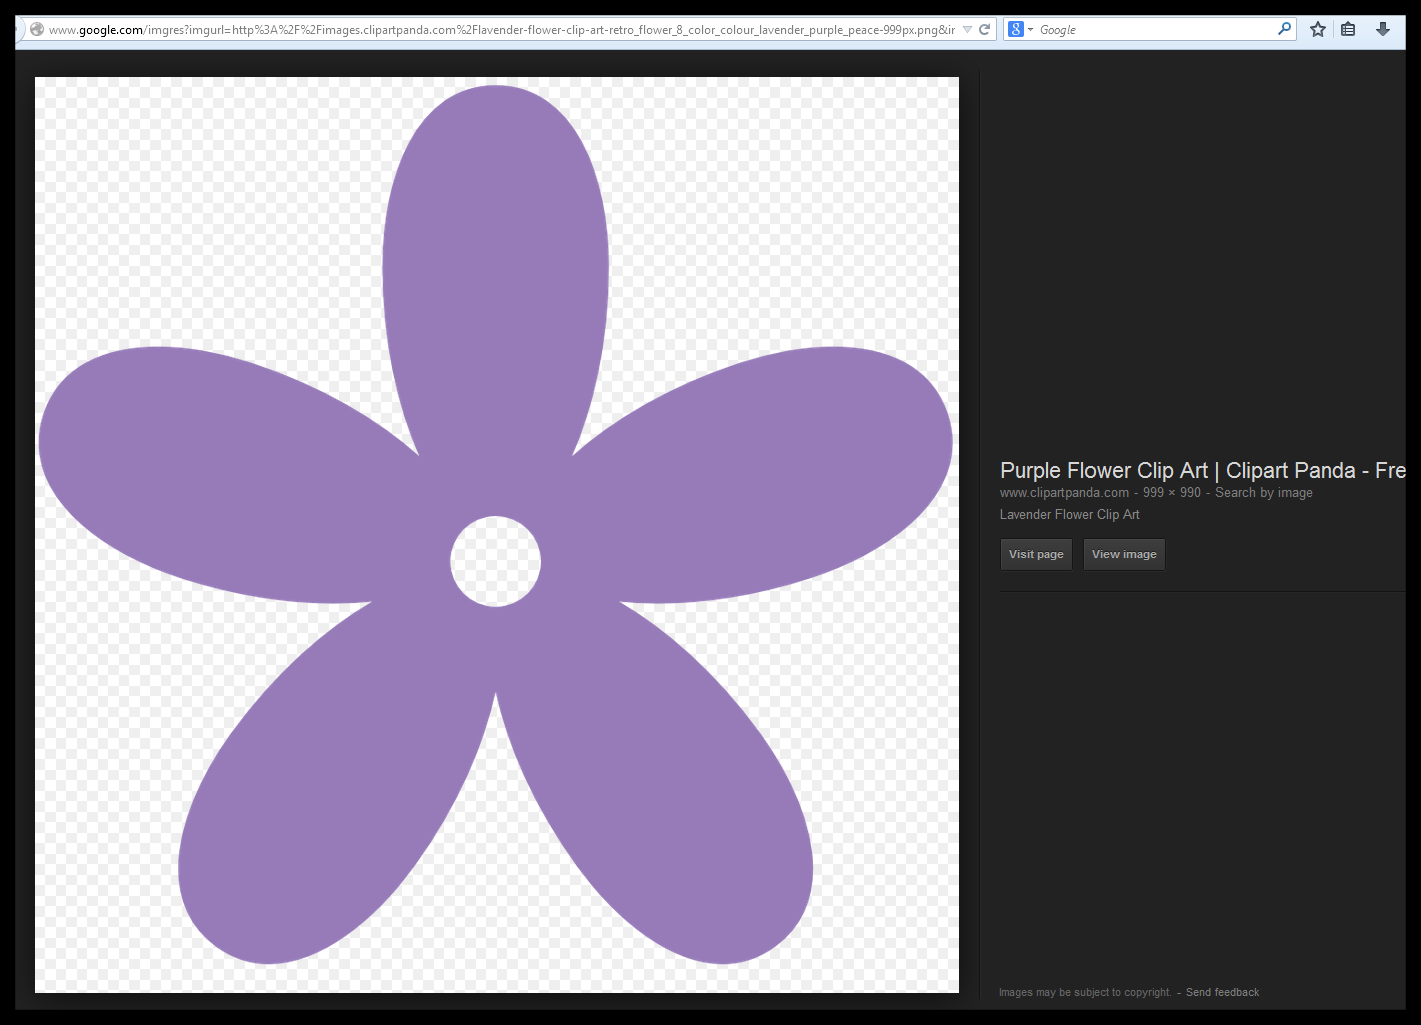
Task: Open the Purple Flower Clip Art title link
Action: [x=1150, y=470]
